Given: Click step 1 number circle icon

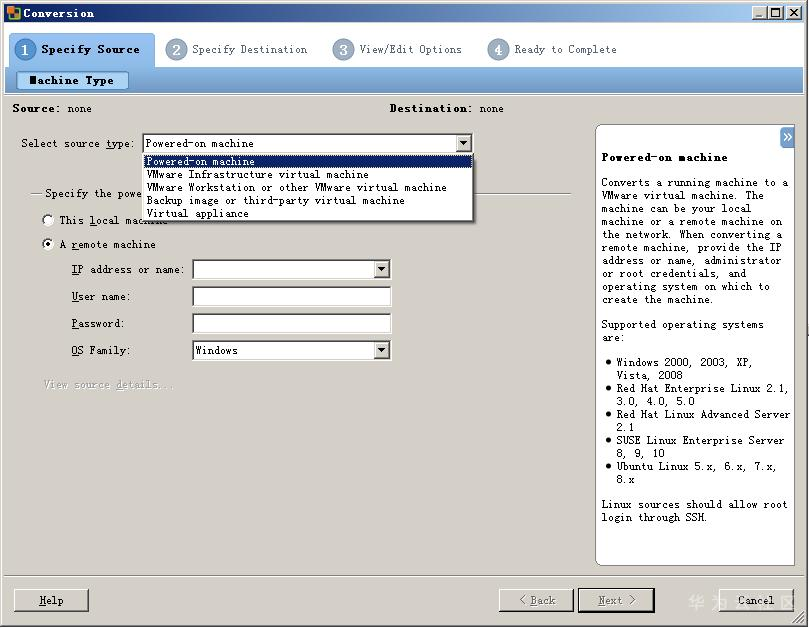Looking at the screenshot, I should click(24, 50).
